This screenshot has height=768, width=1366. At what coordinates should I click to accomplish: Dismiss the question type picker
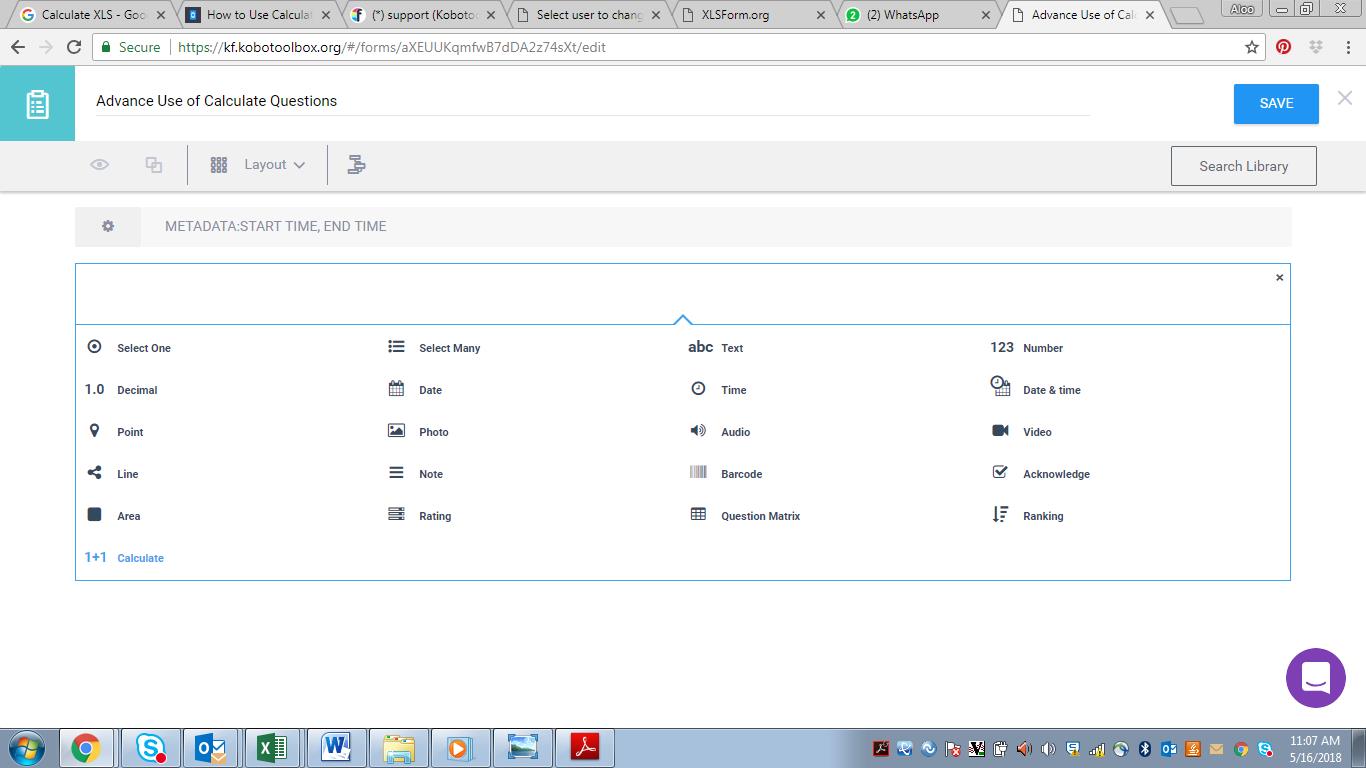coord(1279,277)
